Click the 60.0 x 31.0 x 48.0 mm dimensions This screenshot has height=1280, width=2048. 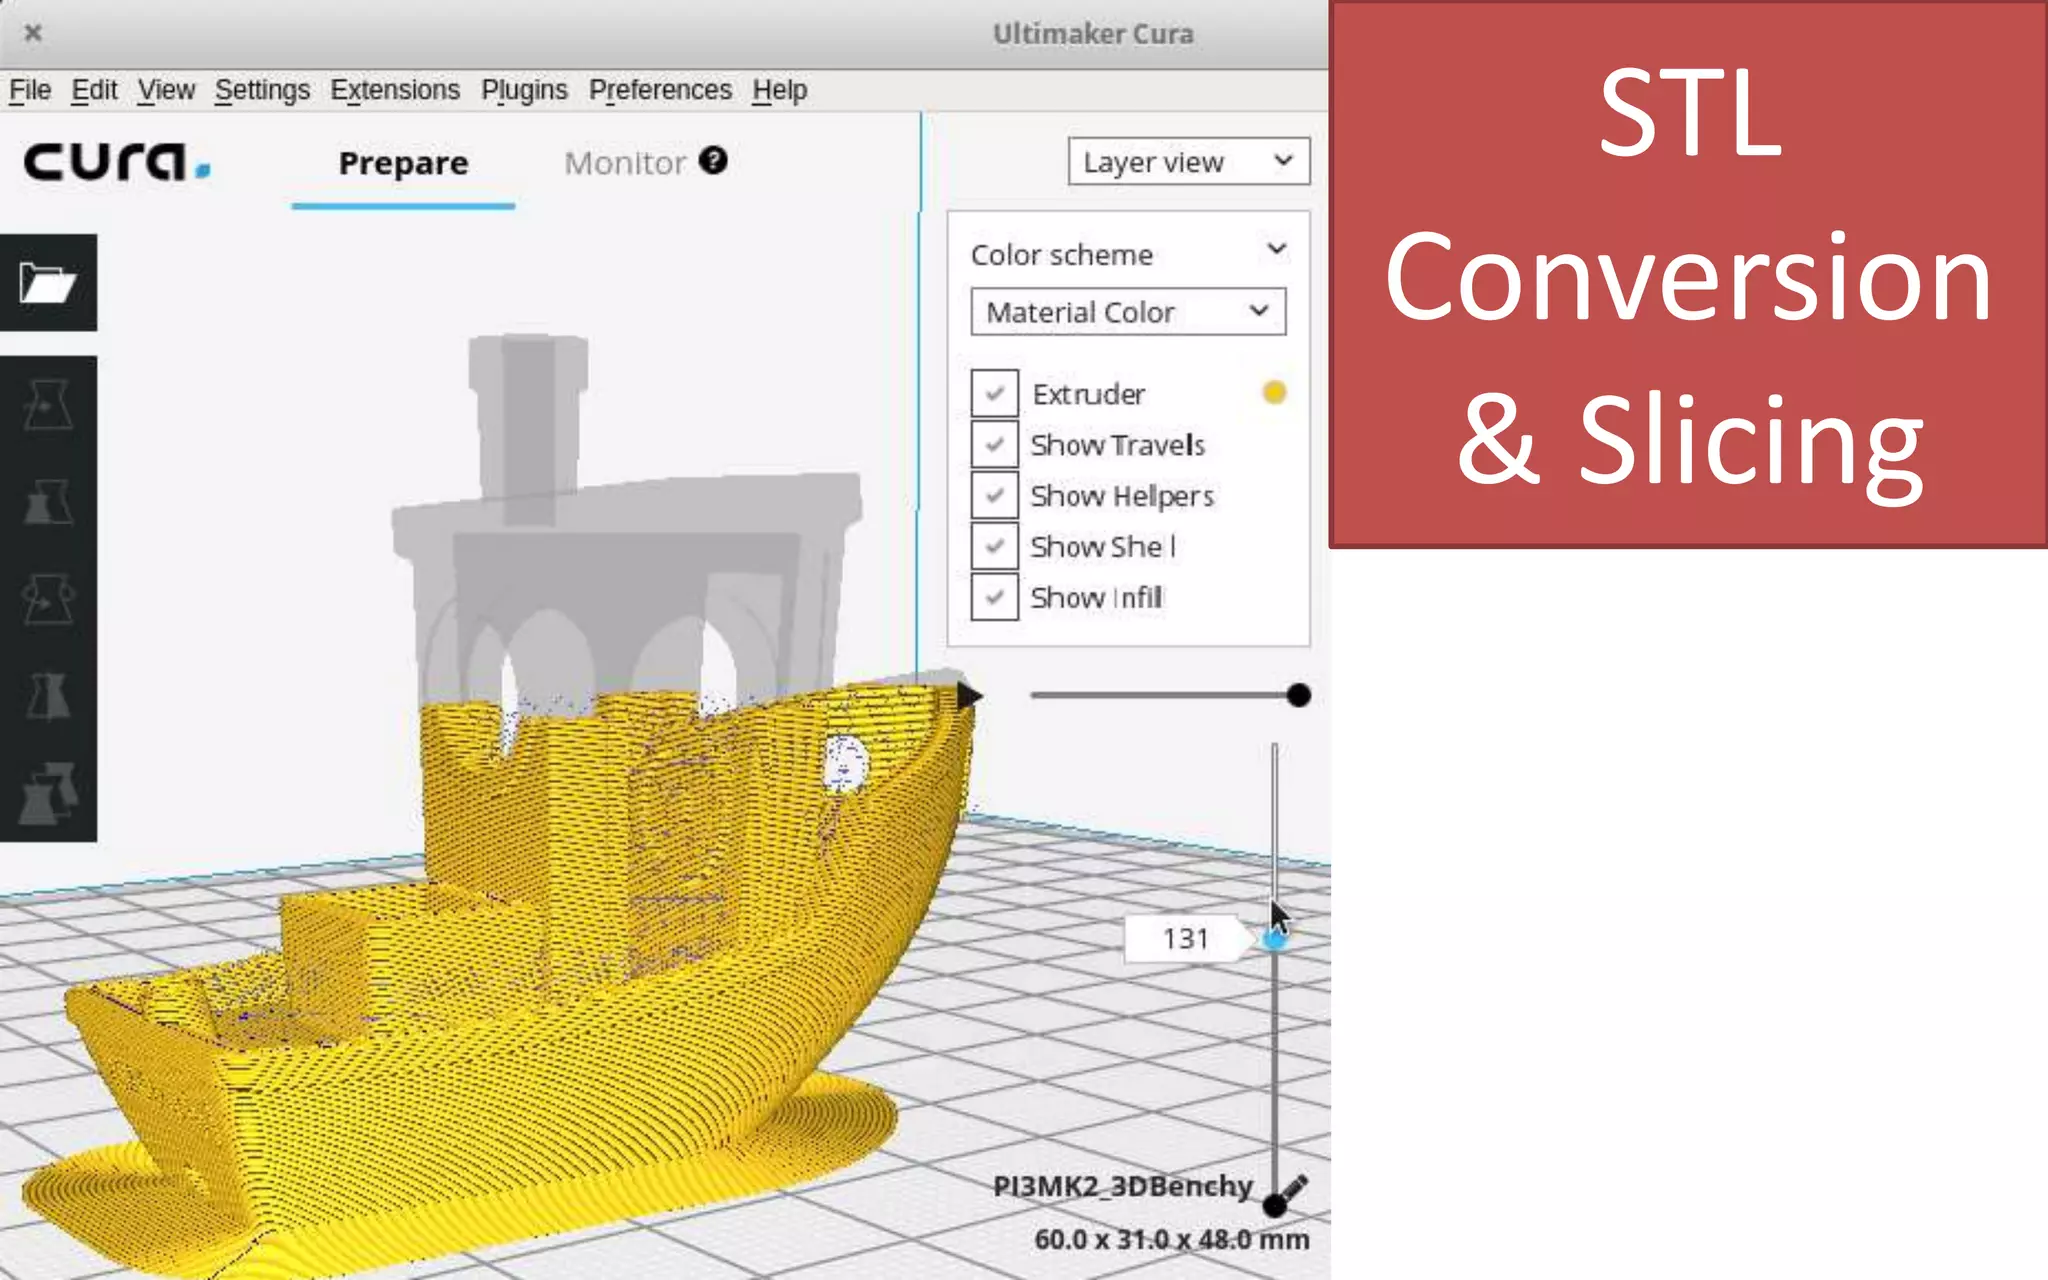click(1171, 1240)
